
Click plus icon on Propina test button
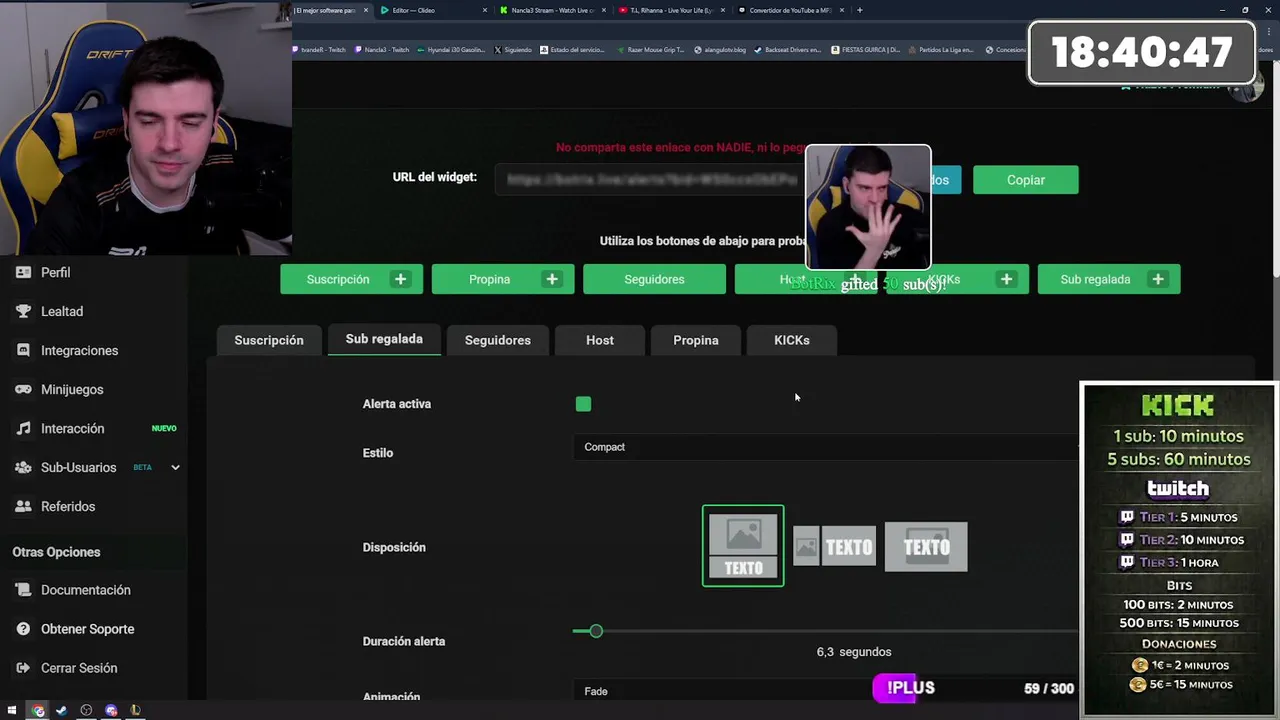click(x=552, y=279)
